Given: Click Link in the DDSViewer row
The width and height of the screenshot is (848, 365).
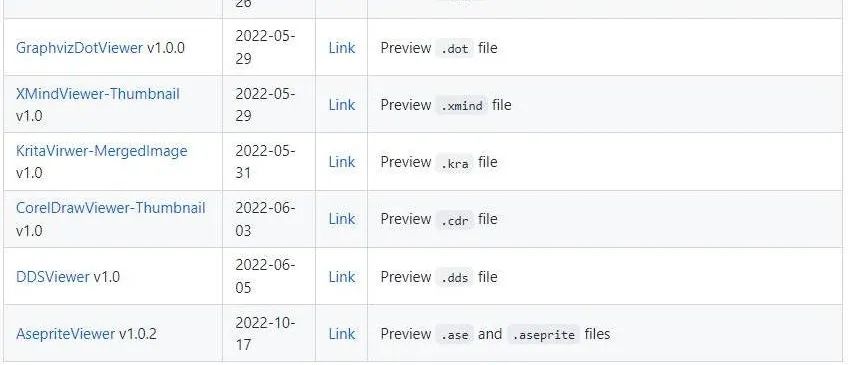Looking at the screenshot, I should click(342, 277).
